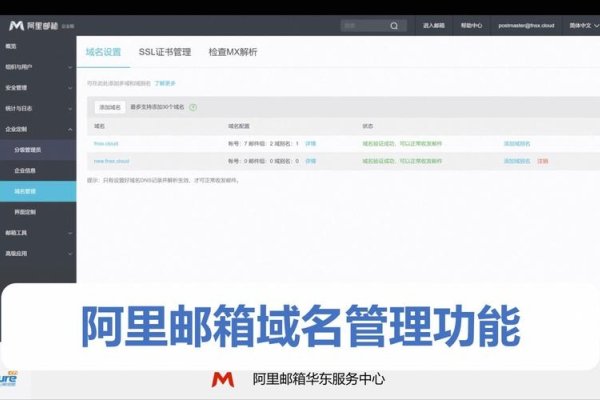Click the green status text in first row
Screen dimensions: 600x400
402,144
